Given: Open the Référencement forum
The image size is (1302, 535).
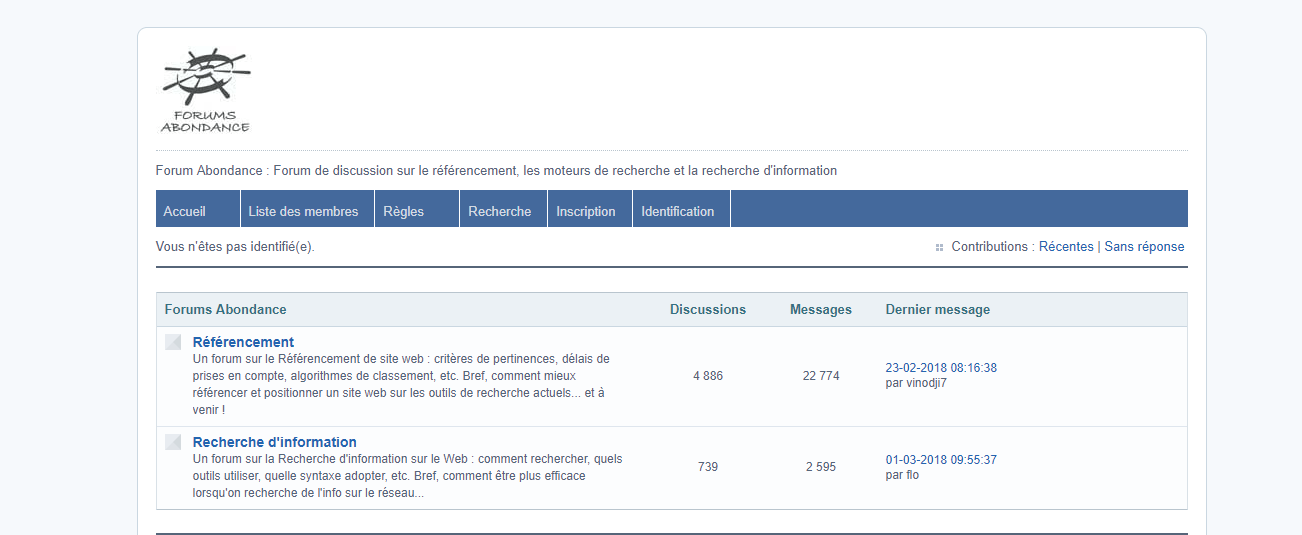Looking at the screenshot, I should coord(243,342).
